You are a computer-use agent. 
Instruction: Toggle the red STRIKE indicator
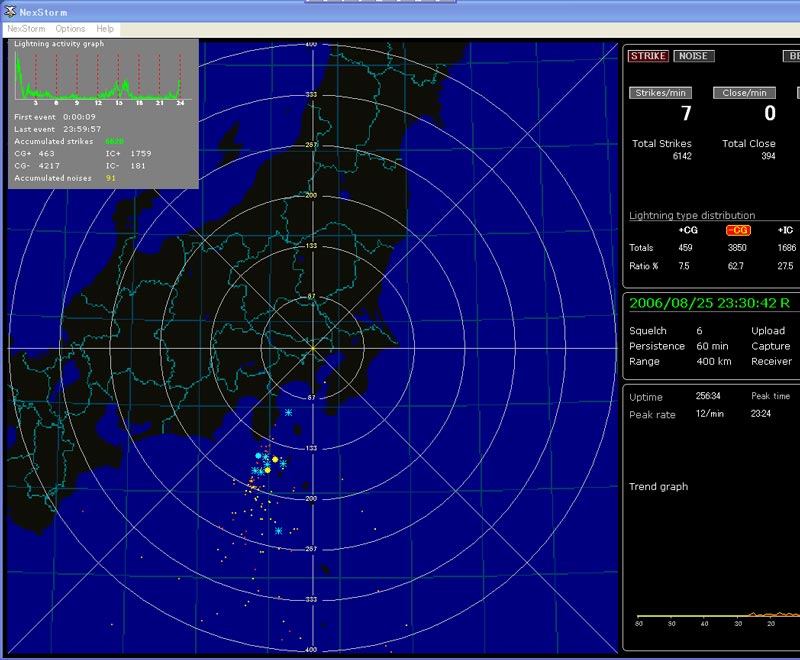pos(647,56)
